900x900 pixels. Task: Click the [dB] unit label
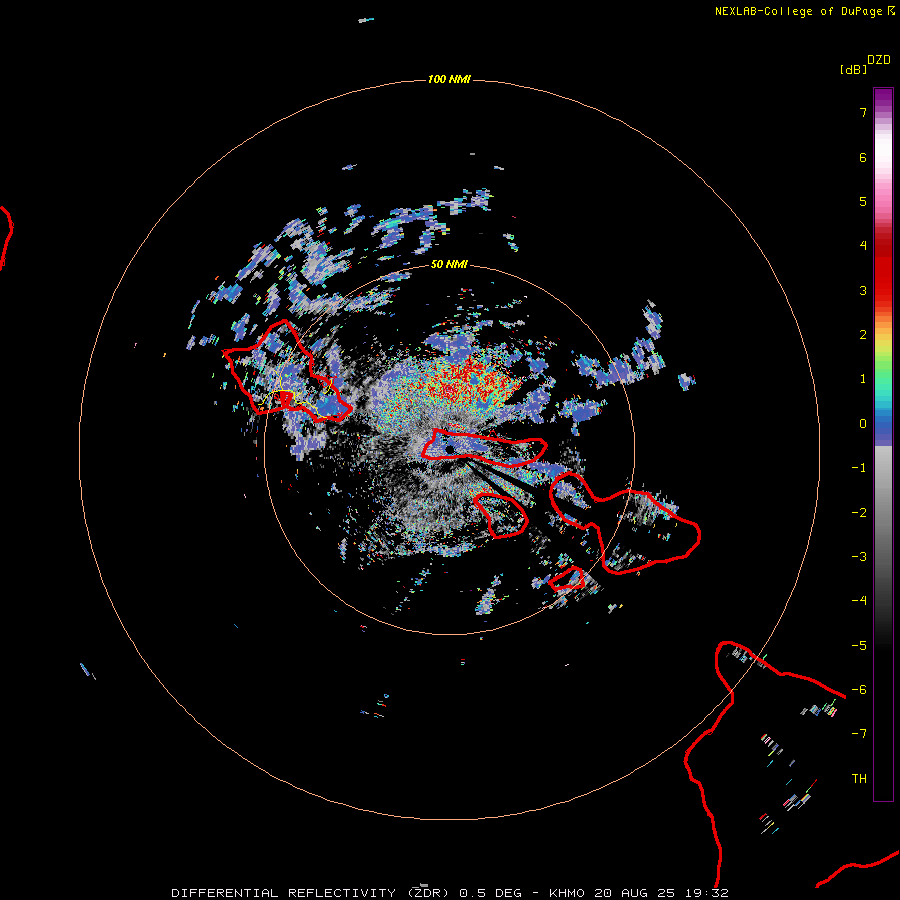(853, 70)
